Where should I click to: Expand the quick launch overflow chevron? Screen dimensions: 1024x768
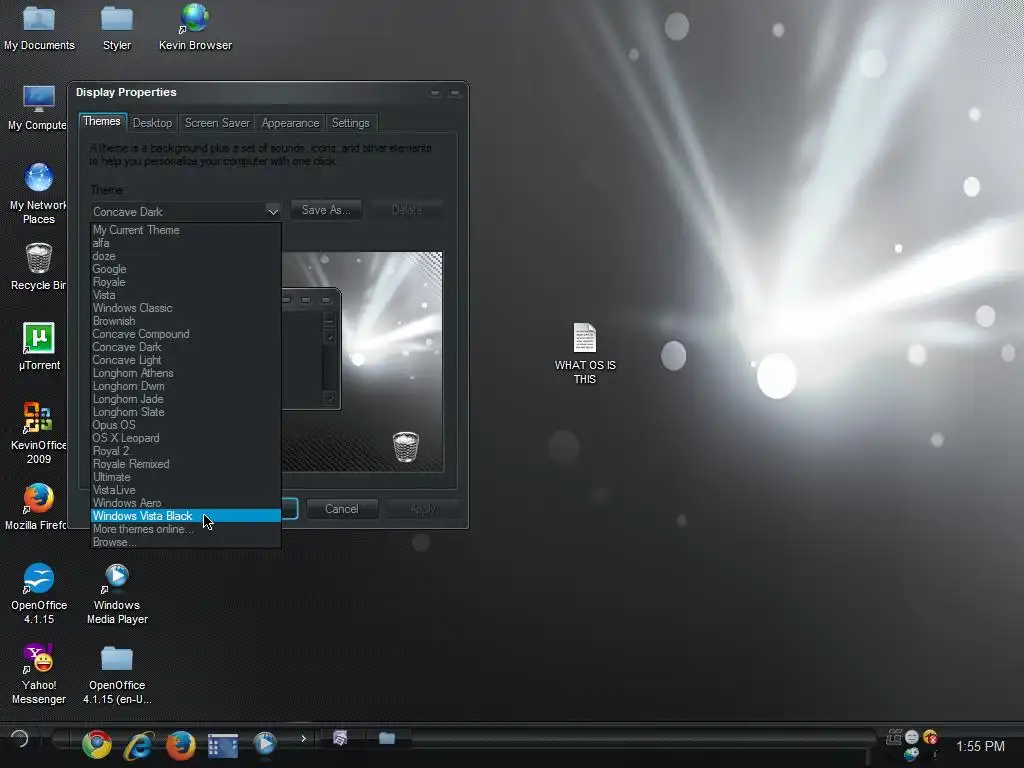click(x=303, y=739)
